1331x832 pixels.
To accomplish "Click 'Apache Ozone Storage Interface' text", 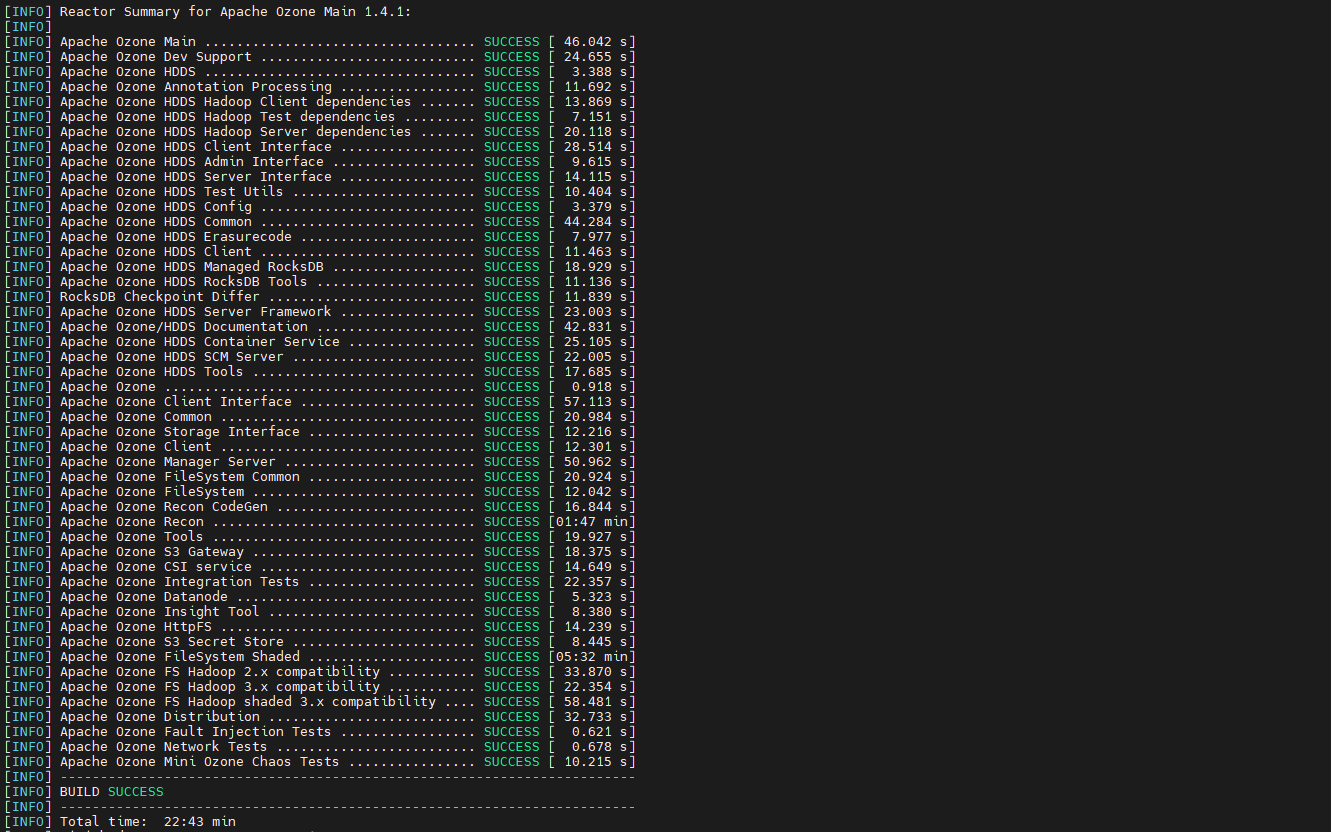I will 180,432.
